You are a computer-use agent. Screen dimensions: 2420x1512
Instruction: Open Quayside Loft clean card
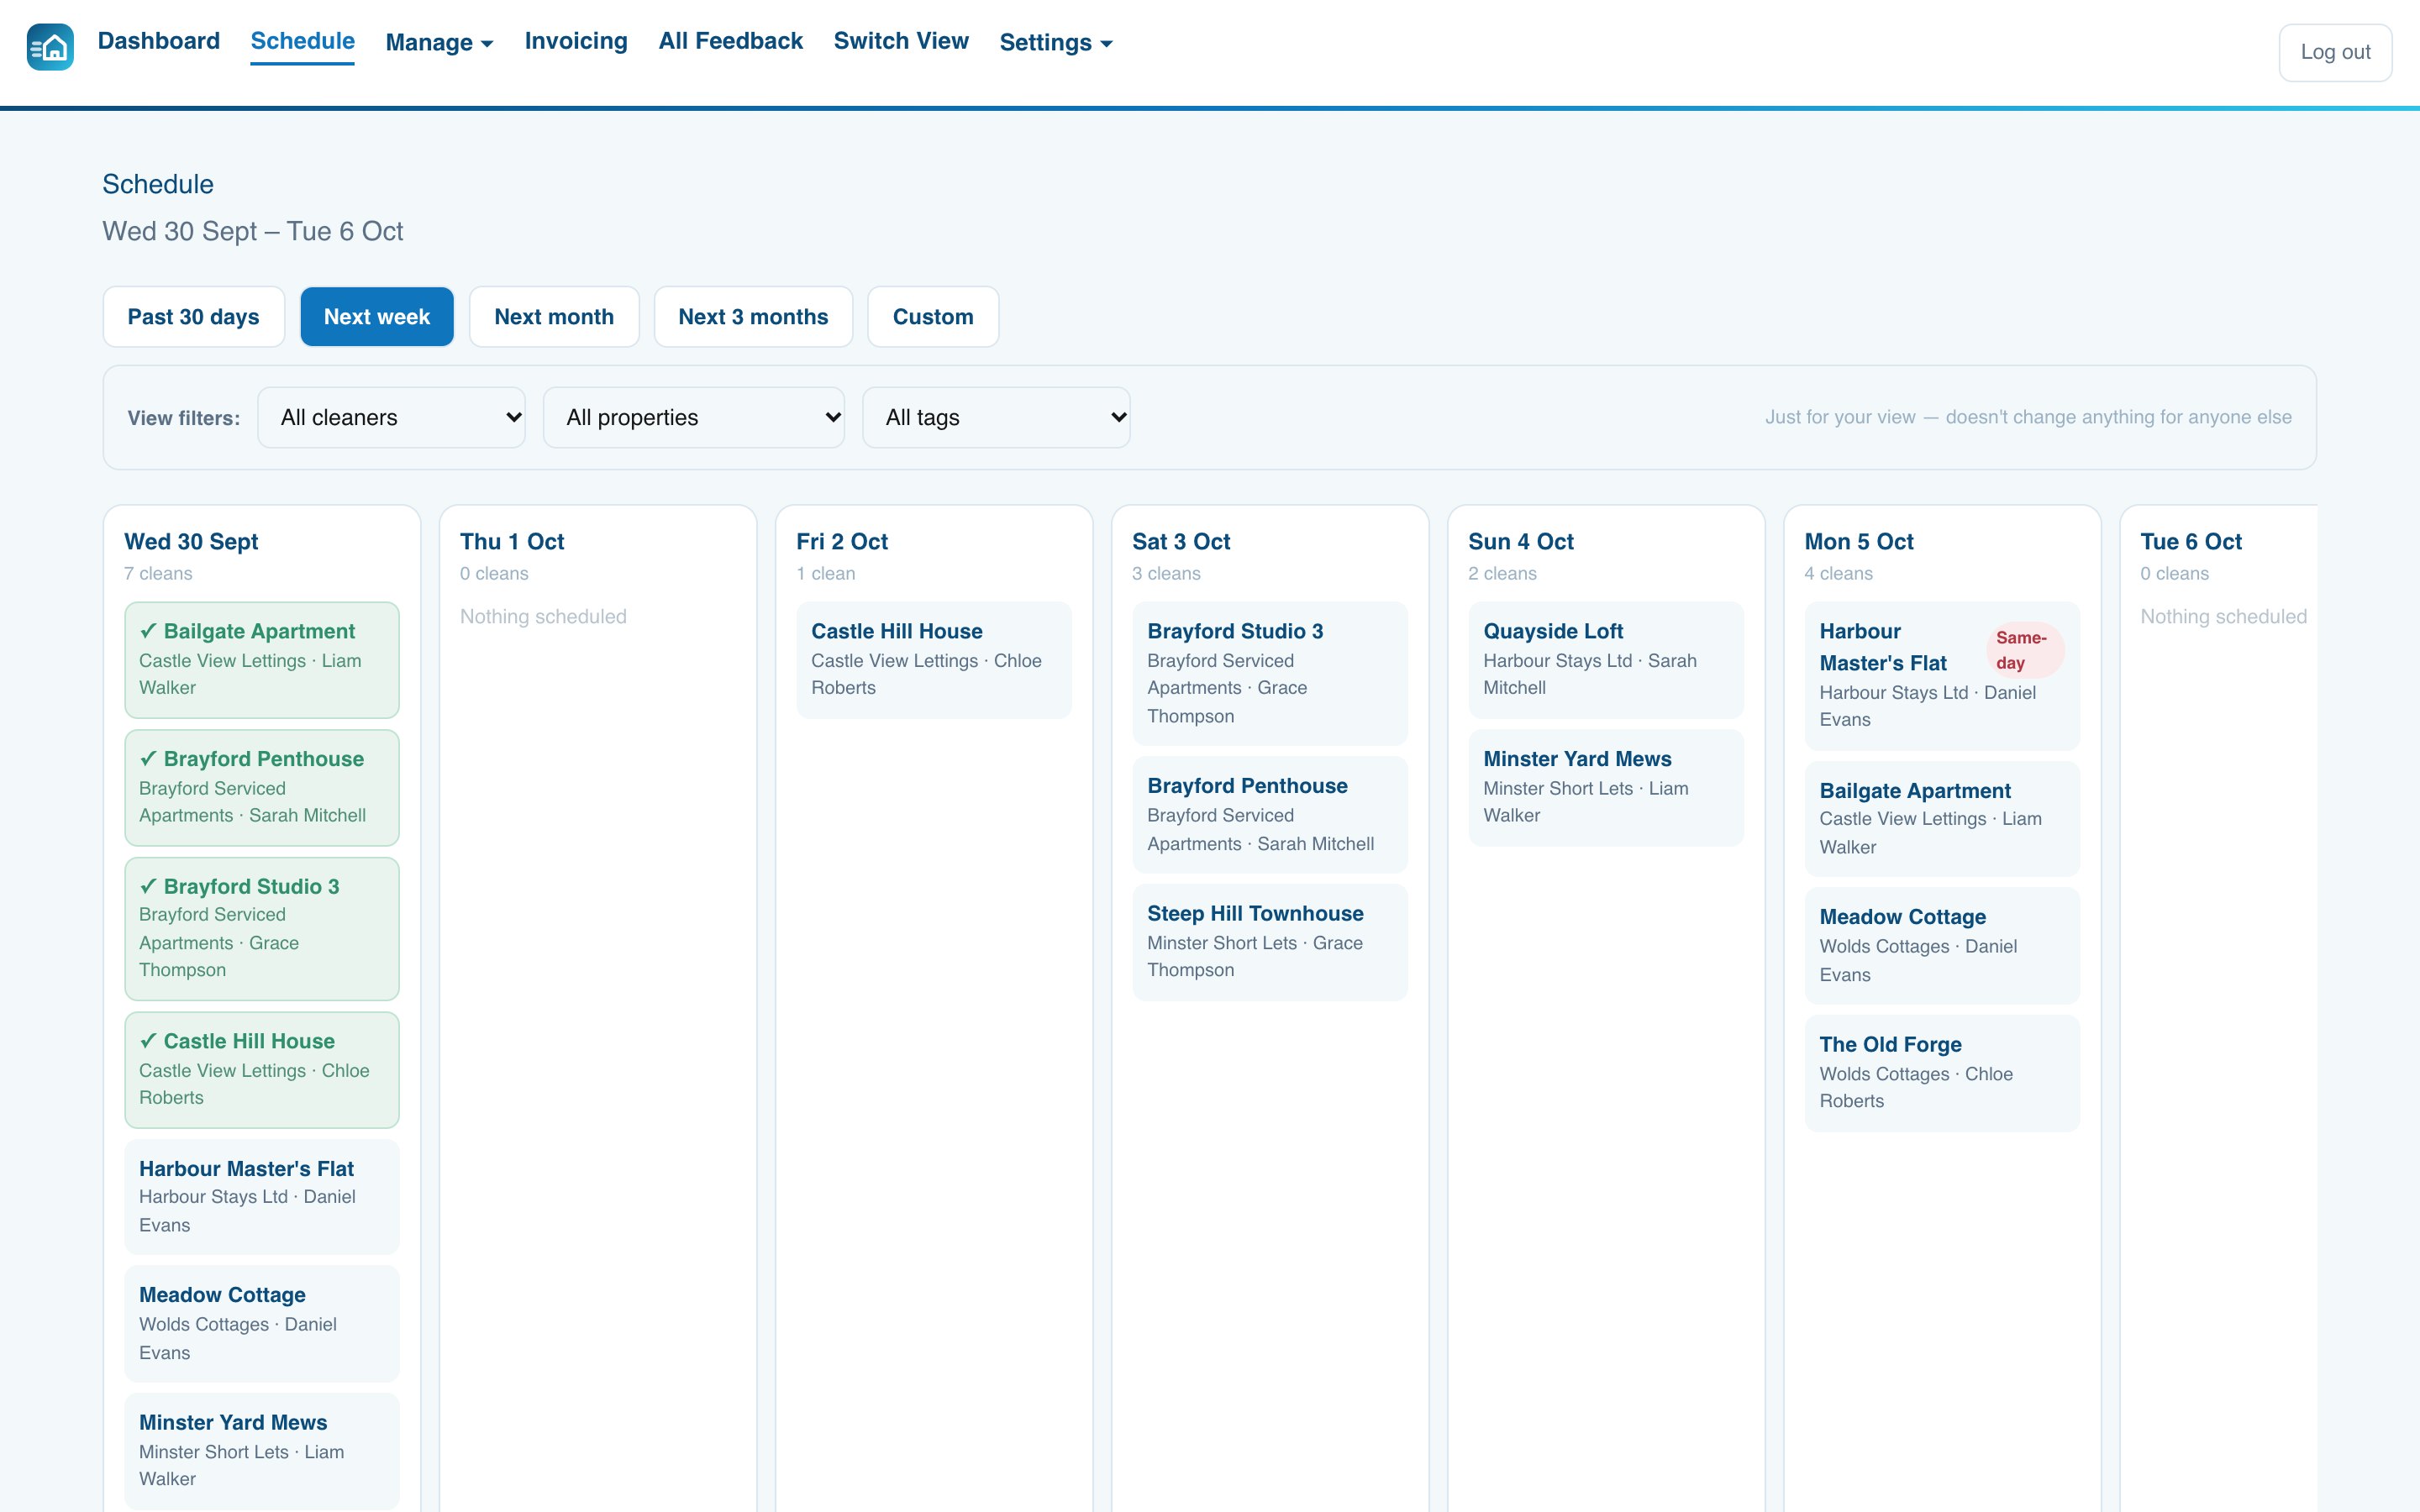pyautogui.click(x=1606, y=660)
